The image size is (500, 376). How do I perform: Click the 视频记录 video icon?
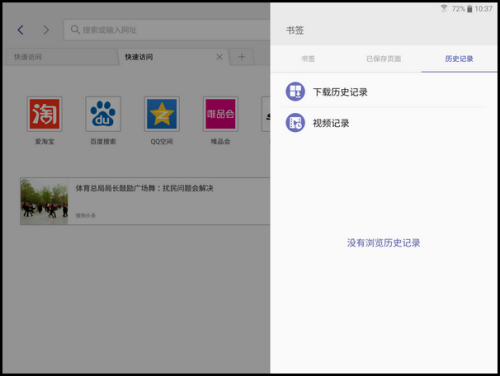pos(295,123)
